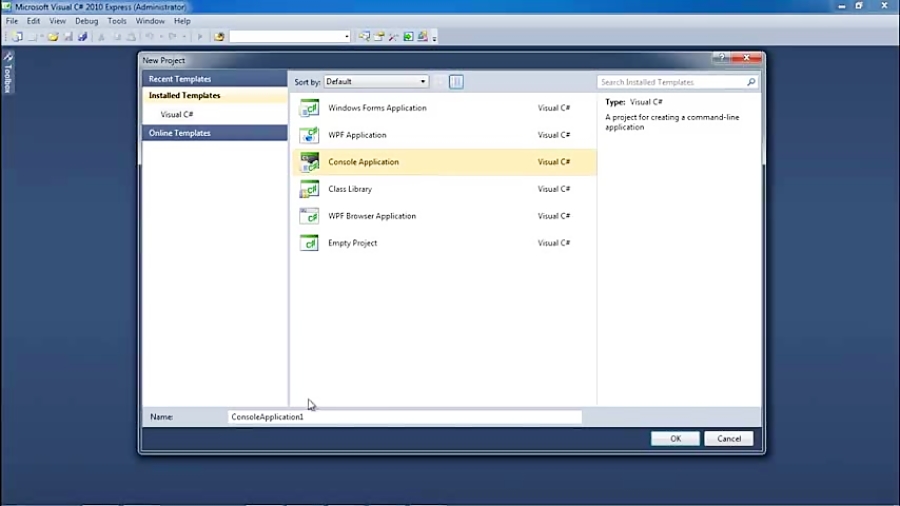Image resolution: width=900 pixels, height=506 pixels.
Task: Click the Find in Files toolbar icon
Action: 219,37
